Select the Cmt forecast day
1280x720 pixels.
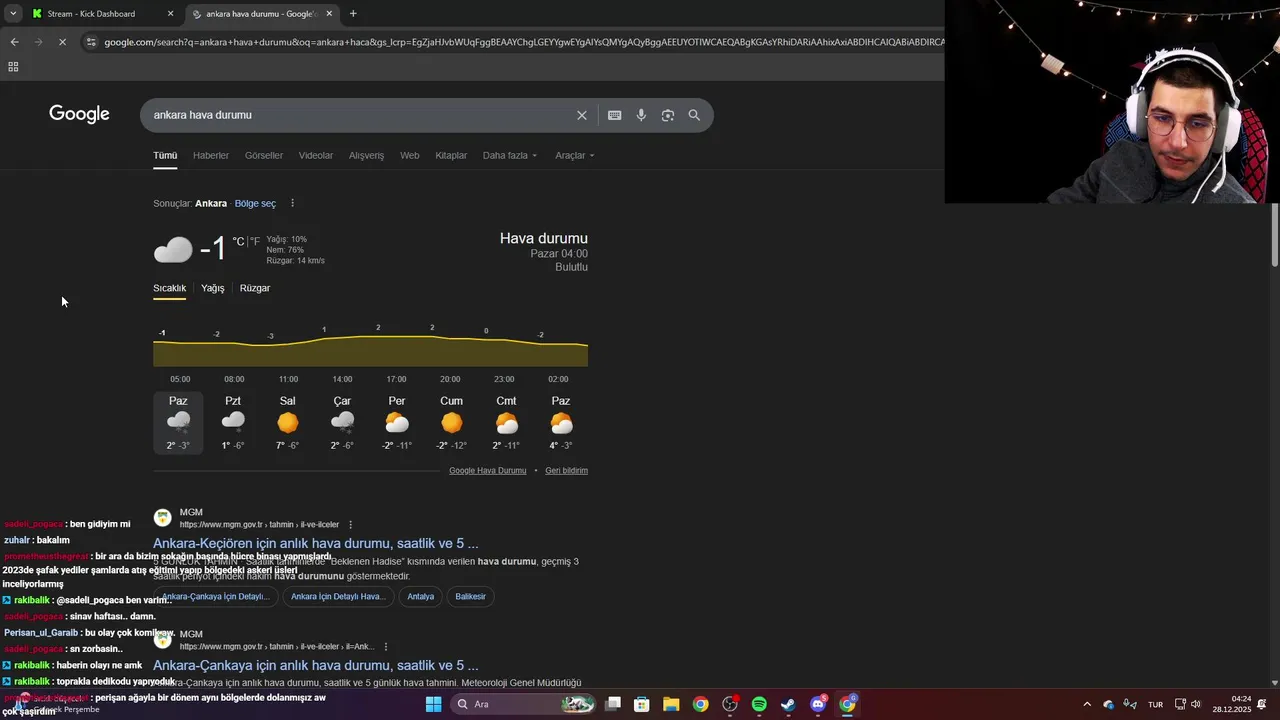pos(507,422)
